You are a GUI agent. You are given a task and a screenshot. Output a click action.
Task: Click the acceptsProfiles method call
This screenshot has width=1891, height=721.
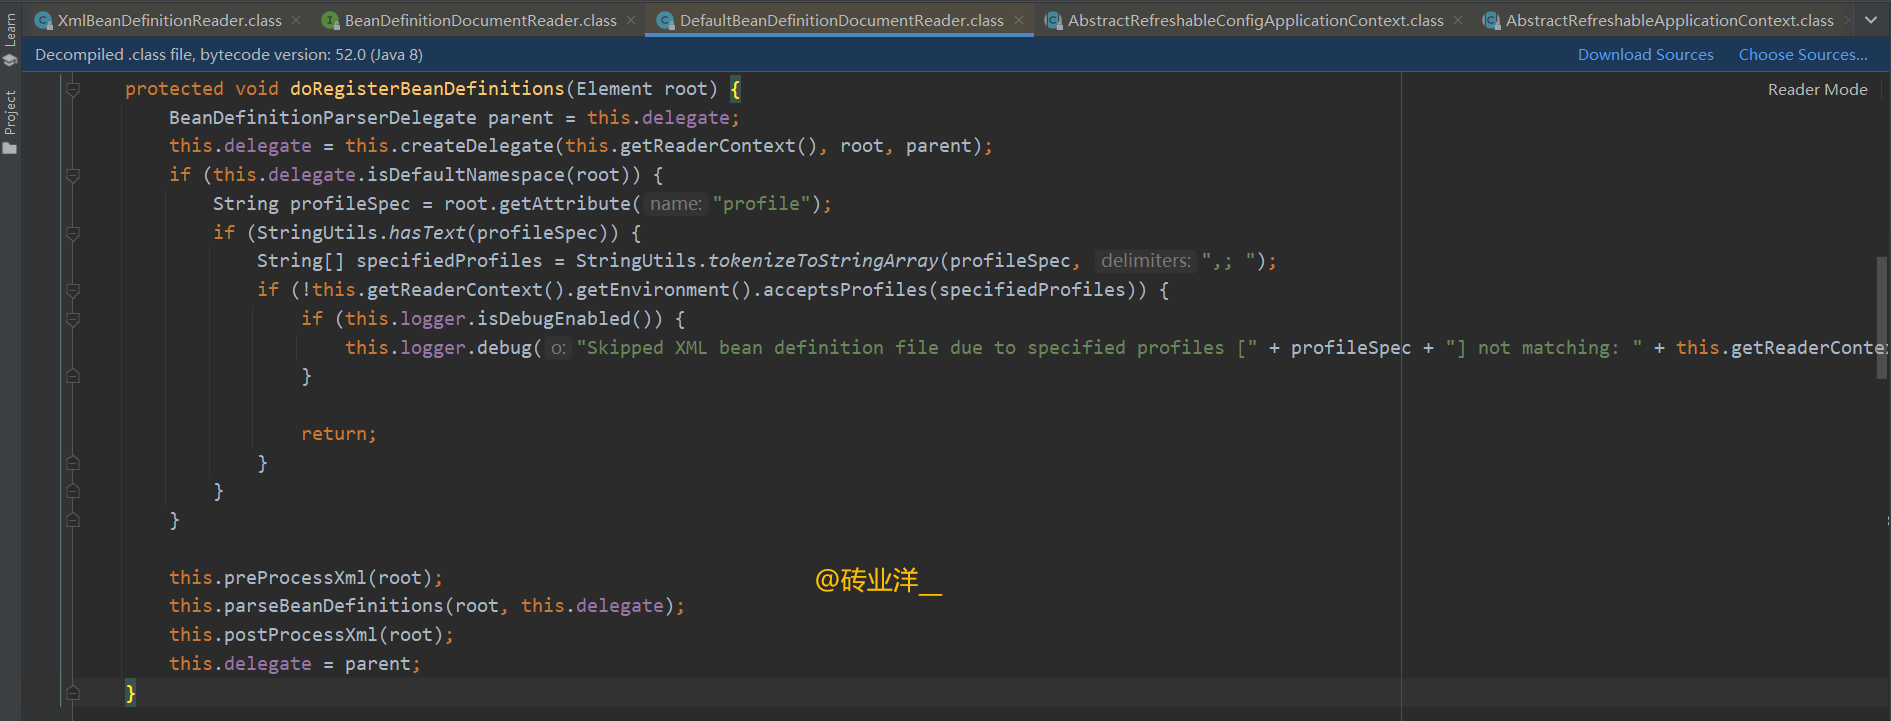pyautogui.click(x=845, y=290)
